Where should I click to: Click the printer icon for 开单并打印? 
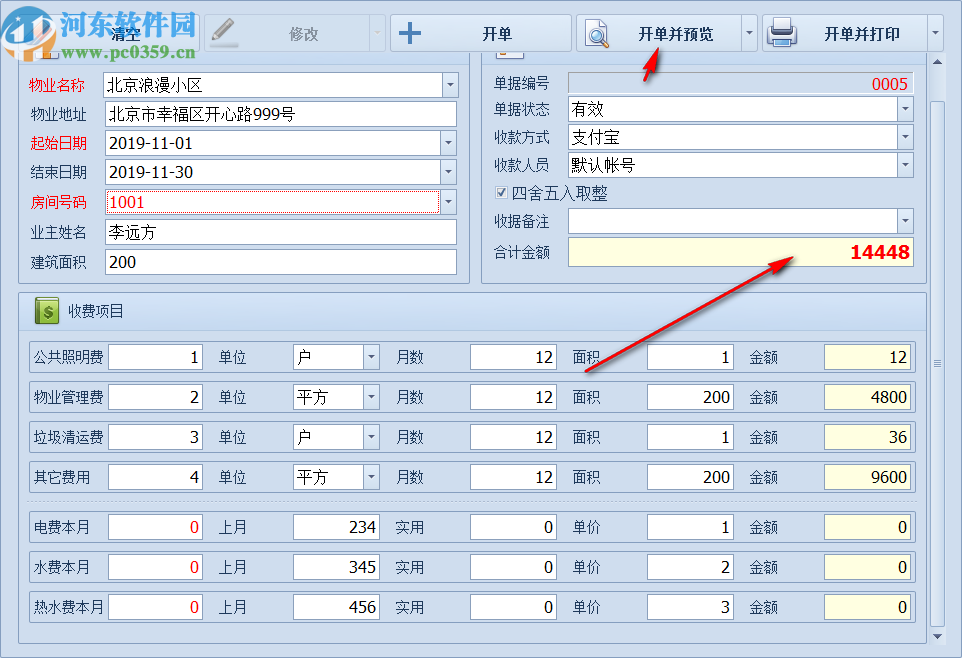783,32
